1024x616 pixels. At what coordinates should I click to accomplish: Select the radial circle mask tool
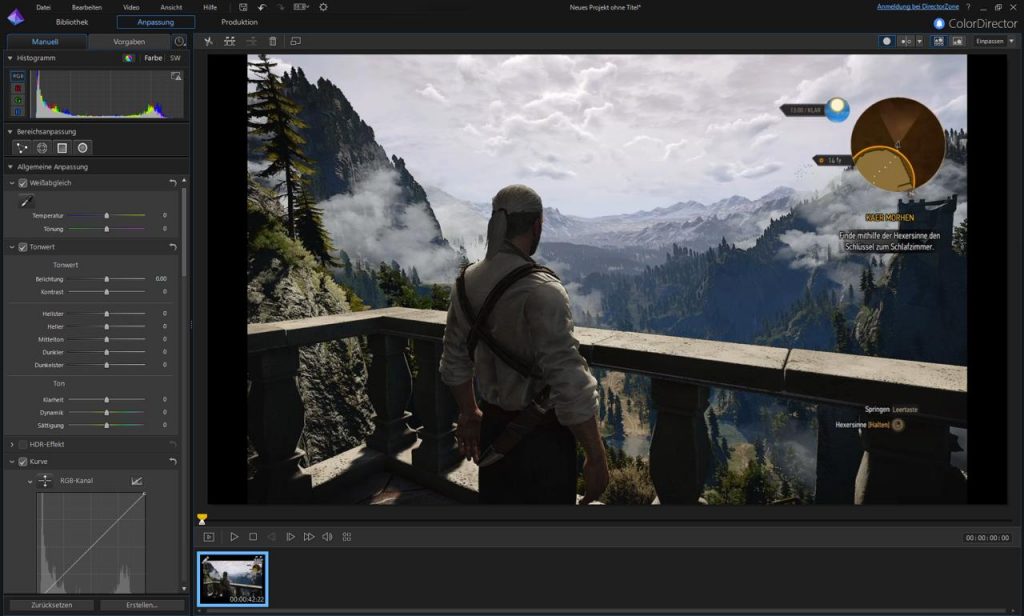point(82,148)
